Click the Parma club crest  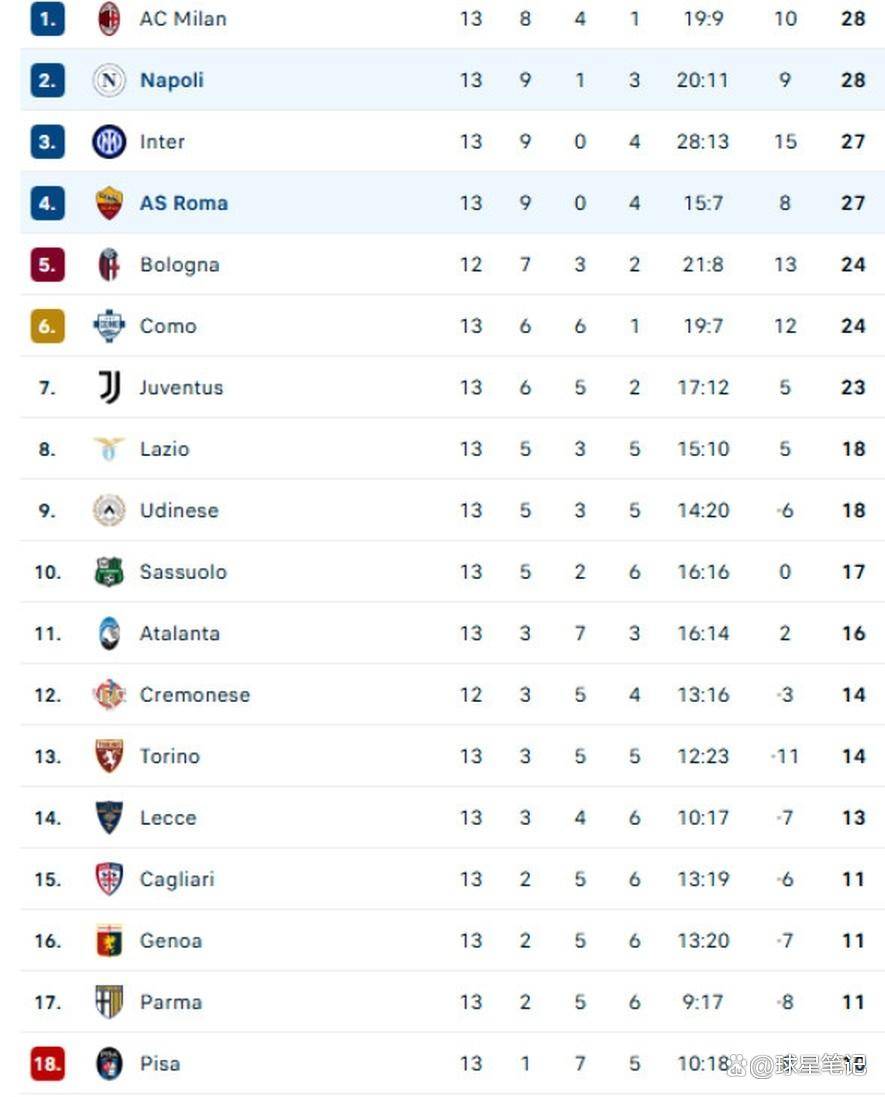[109, 1002]
